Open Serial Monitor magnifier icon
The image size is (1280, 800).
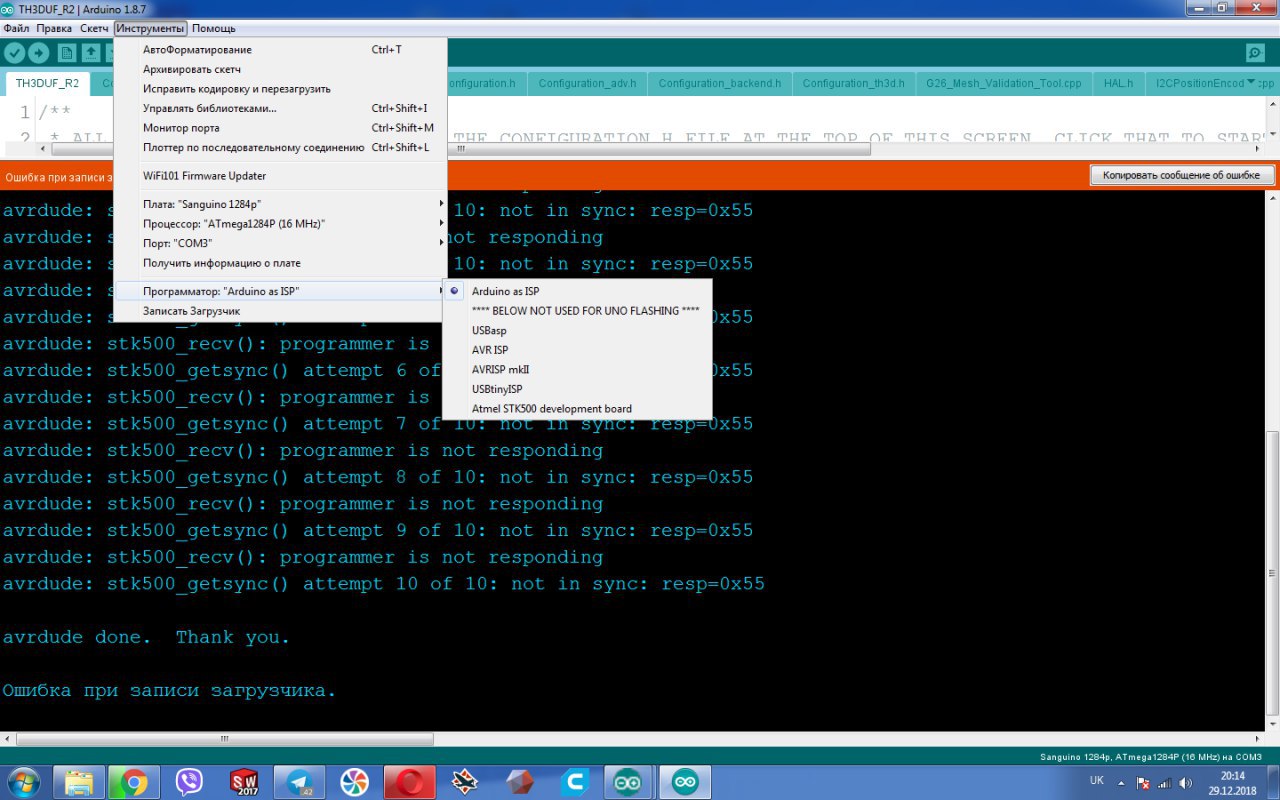pos(1255,53)
